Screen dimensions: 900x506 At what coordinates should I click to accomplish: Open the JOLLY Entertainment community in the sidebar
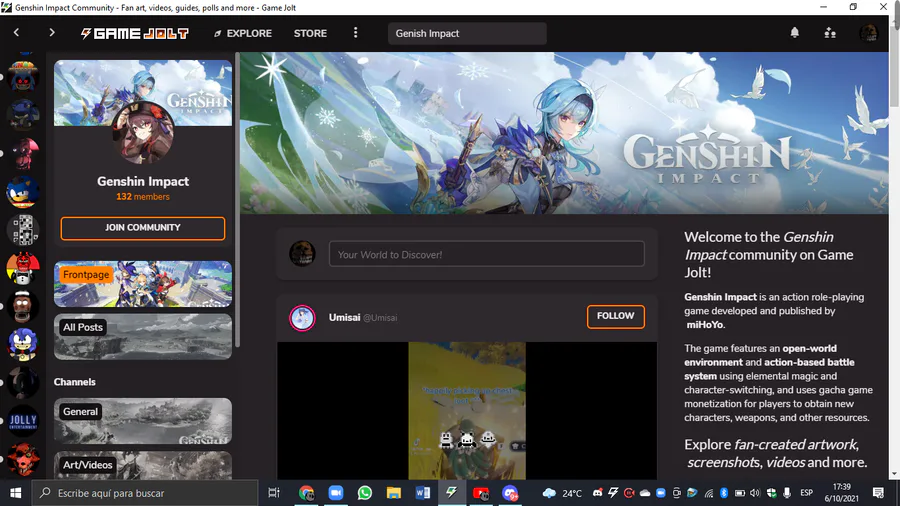coord(23,421)
